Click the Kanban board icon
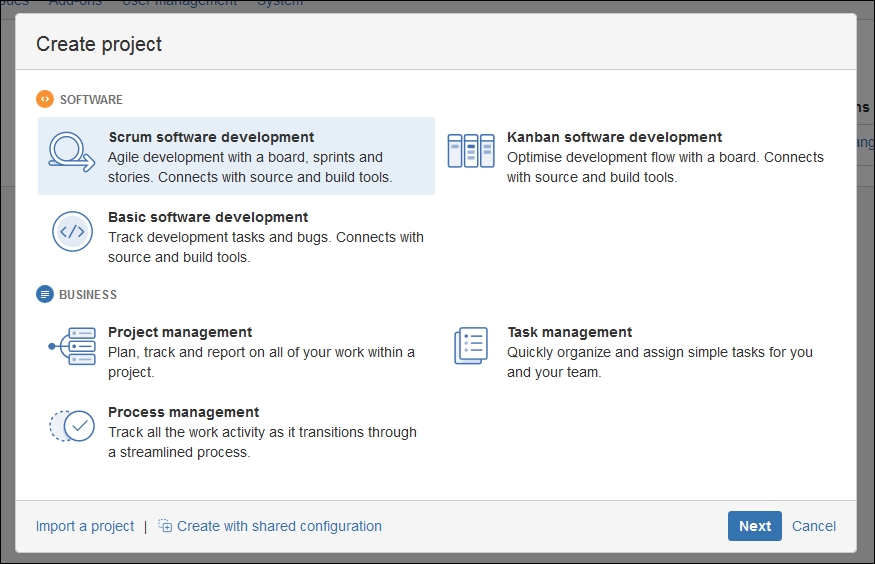The height and width of the screenshot is (564, 875). (471, 151)
